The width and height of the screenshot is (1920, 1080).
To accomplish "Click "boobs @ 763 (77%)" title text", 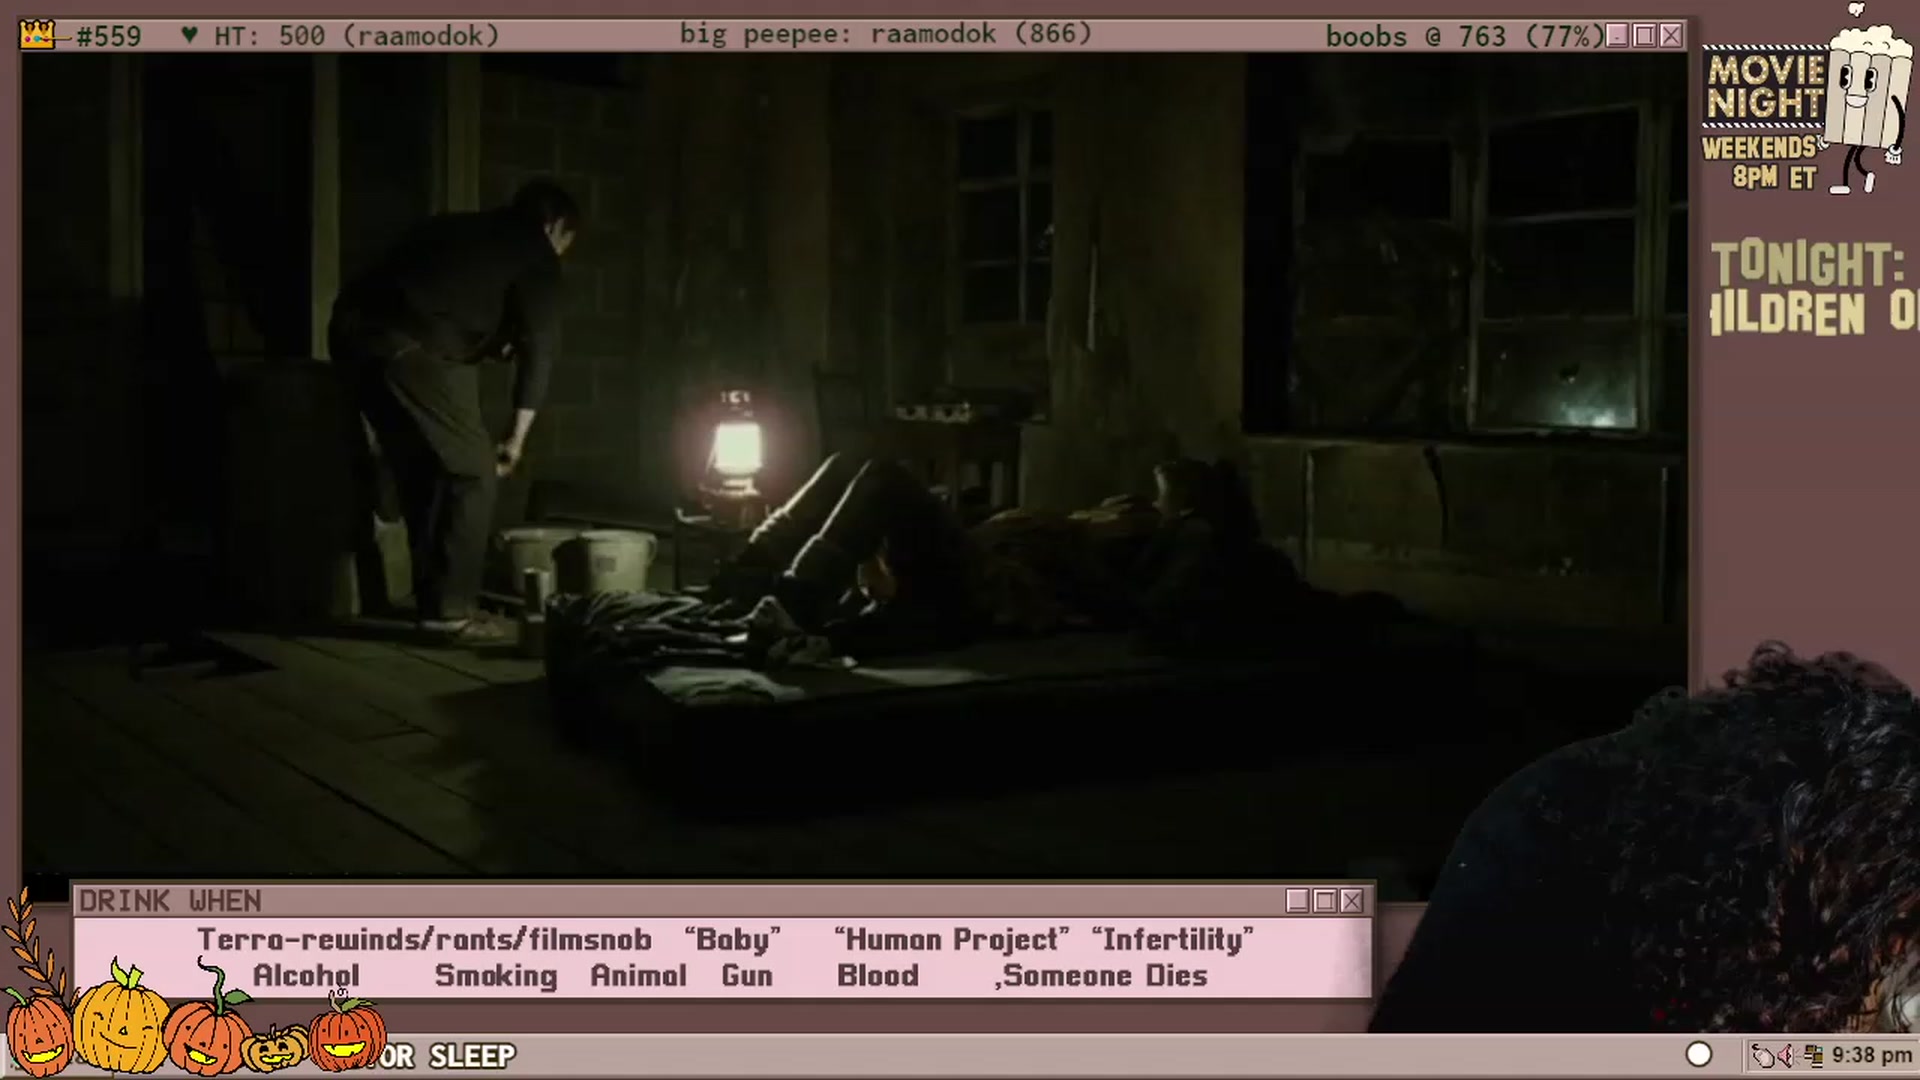I will [x=1465, y=36].
